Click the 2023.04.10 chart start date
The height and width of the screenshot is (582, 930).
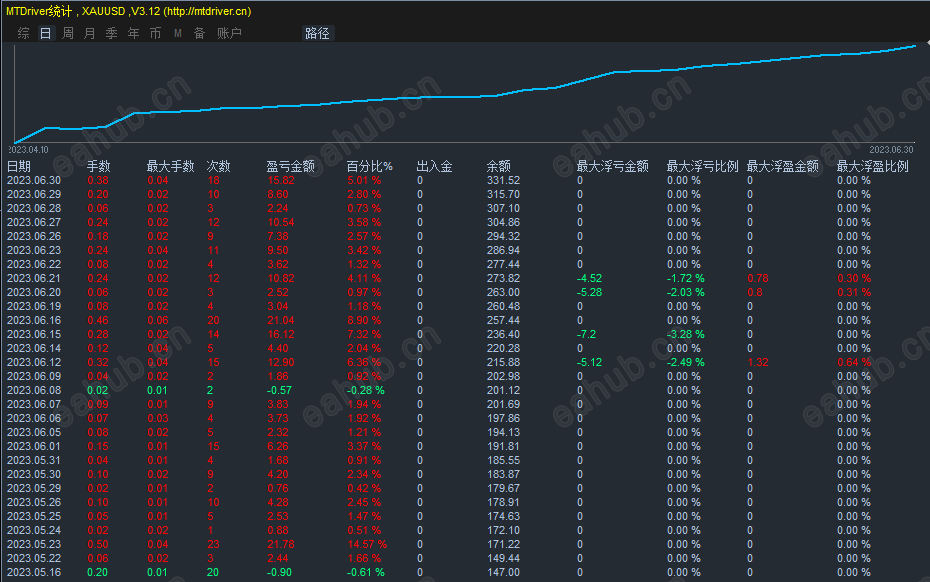pos(28,150)
